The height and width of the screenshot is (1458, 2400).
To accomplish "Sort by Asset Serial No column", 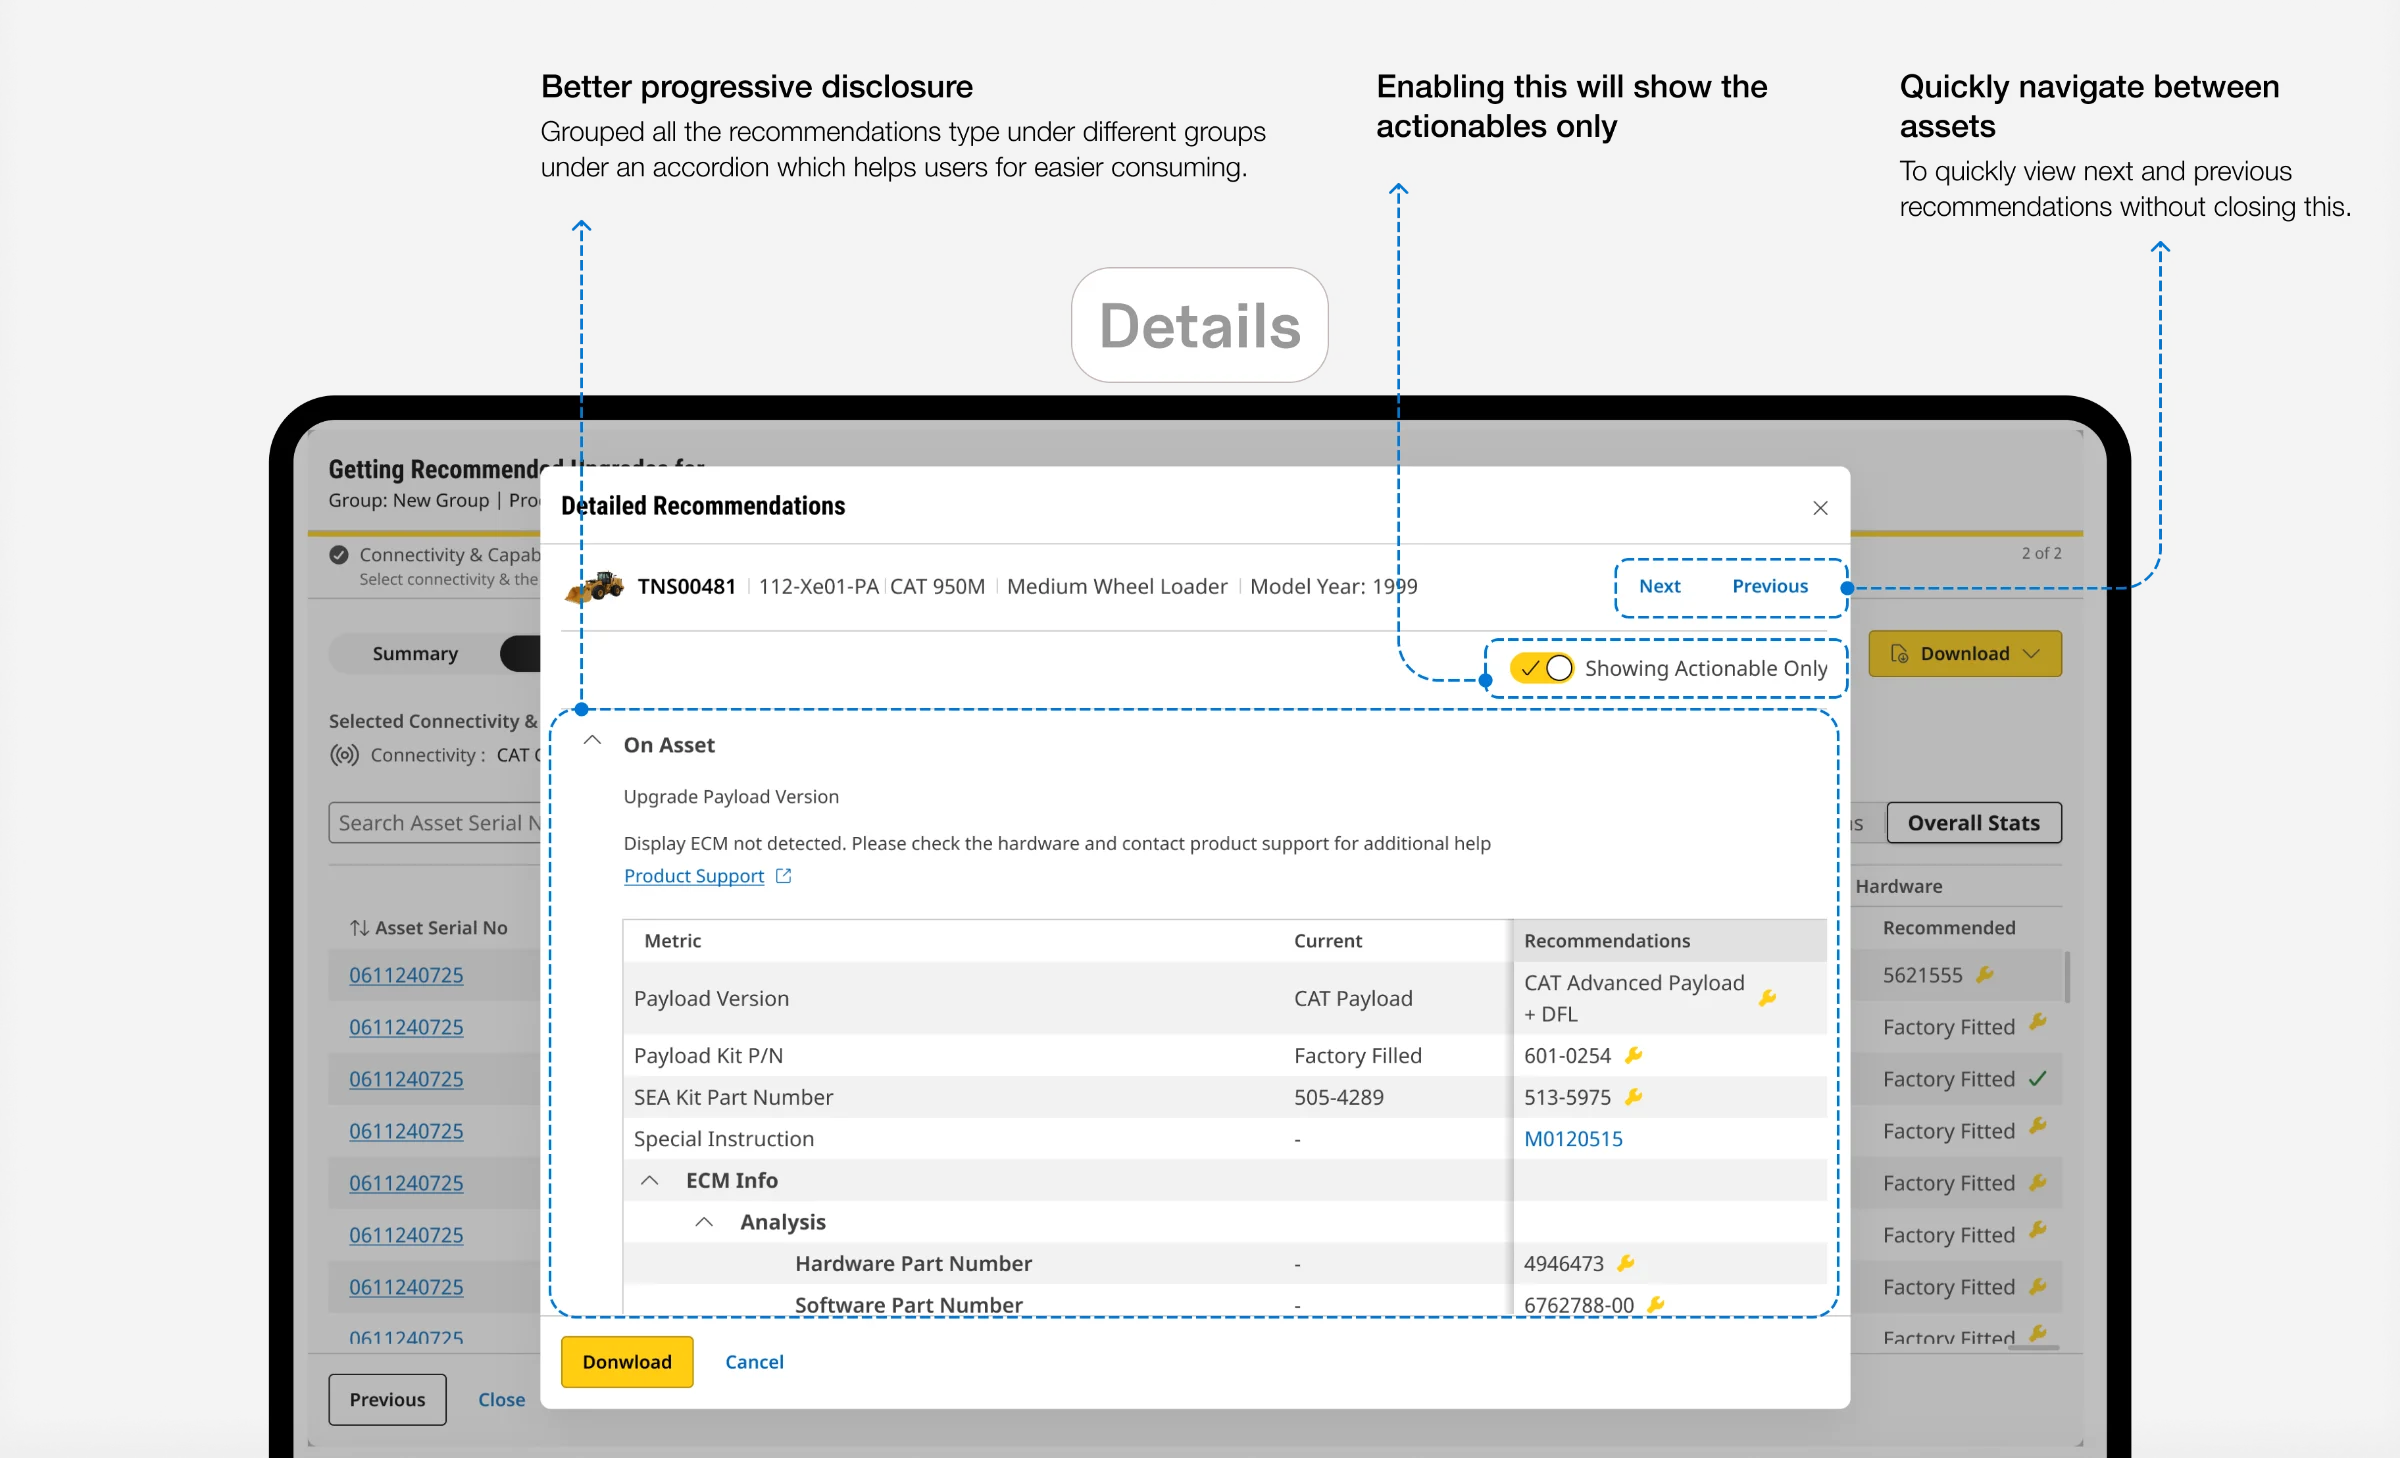I will point(428,928).
